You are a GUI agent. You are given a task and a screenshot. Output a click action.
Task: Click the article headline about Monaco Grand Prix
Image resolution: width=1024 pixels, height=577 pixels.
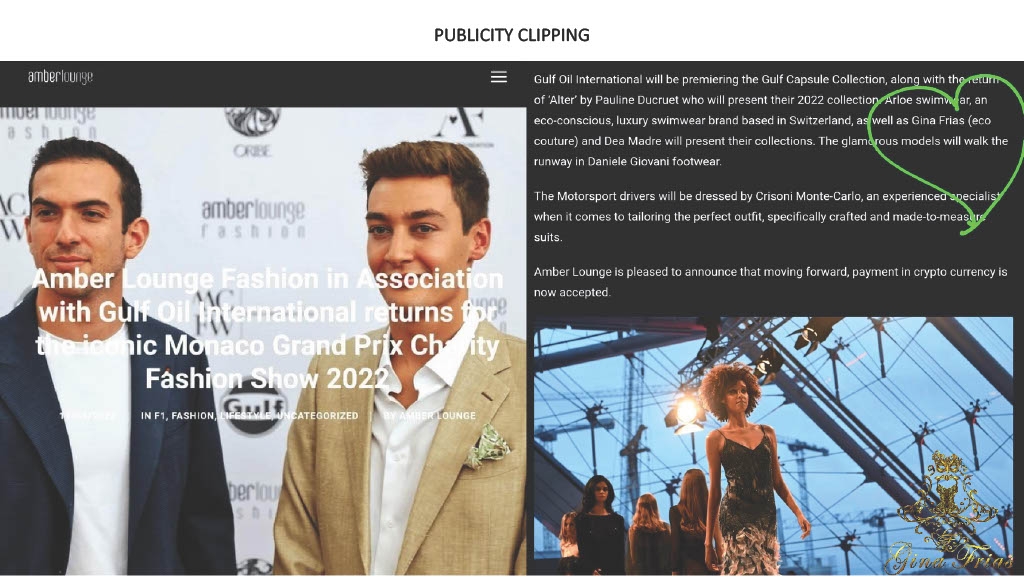point(267,328)
